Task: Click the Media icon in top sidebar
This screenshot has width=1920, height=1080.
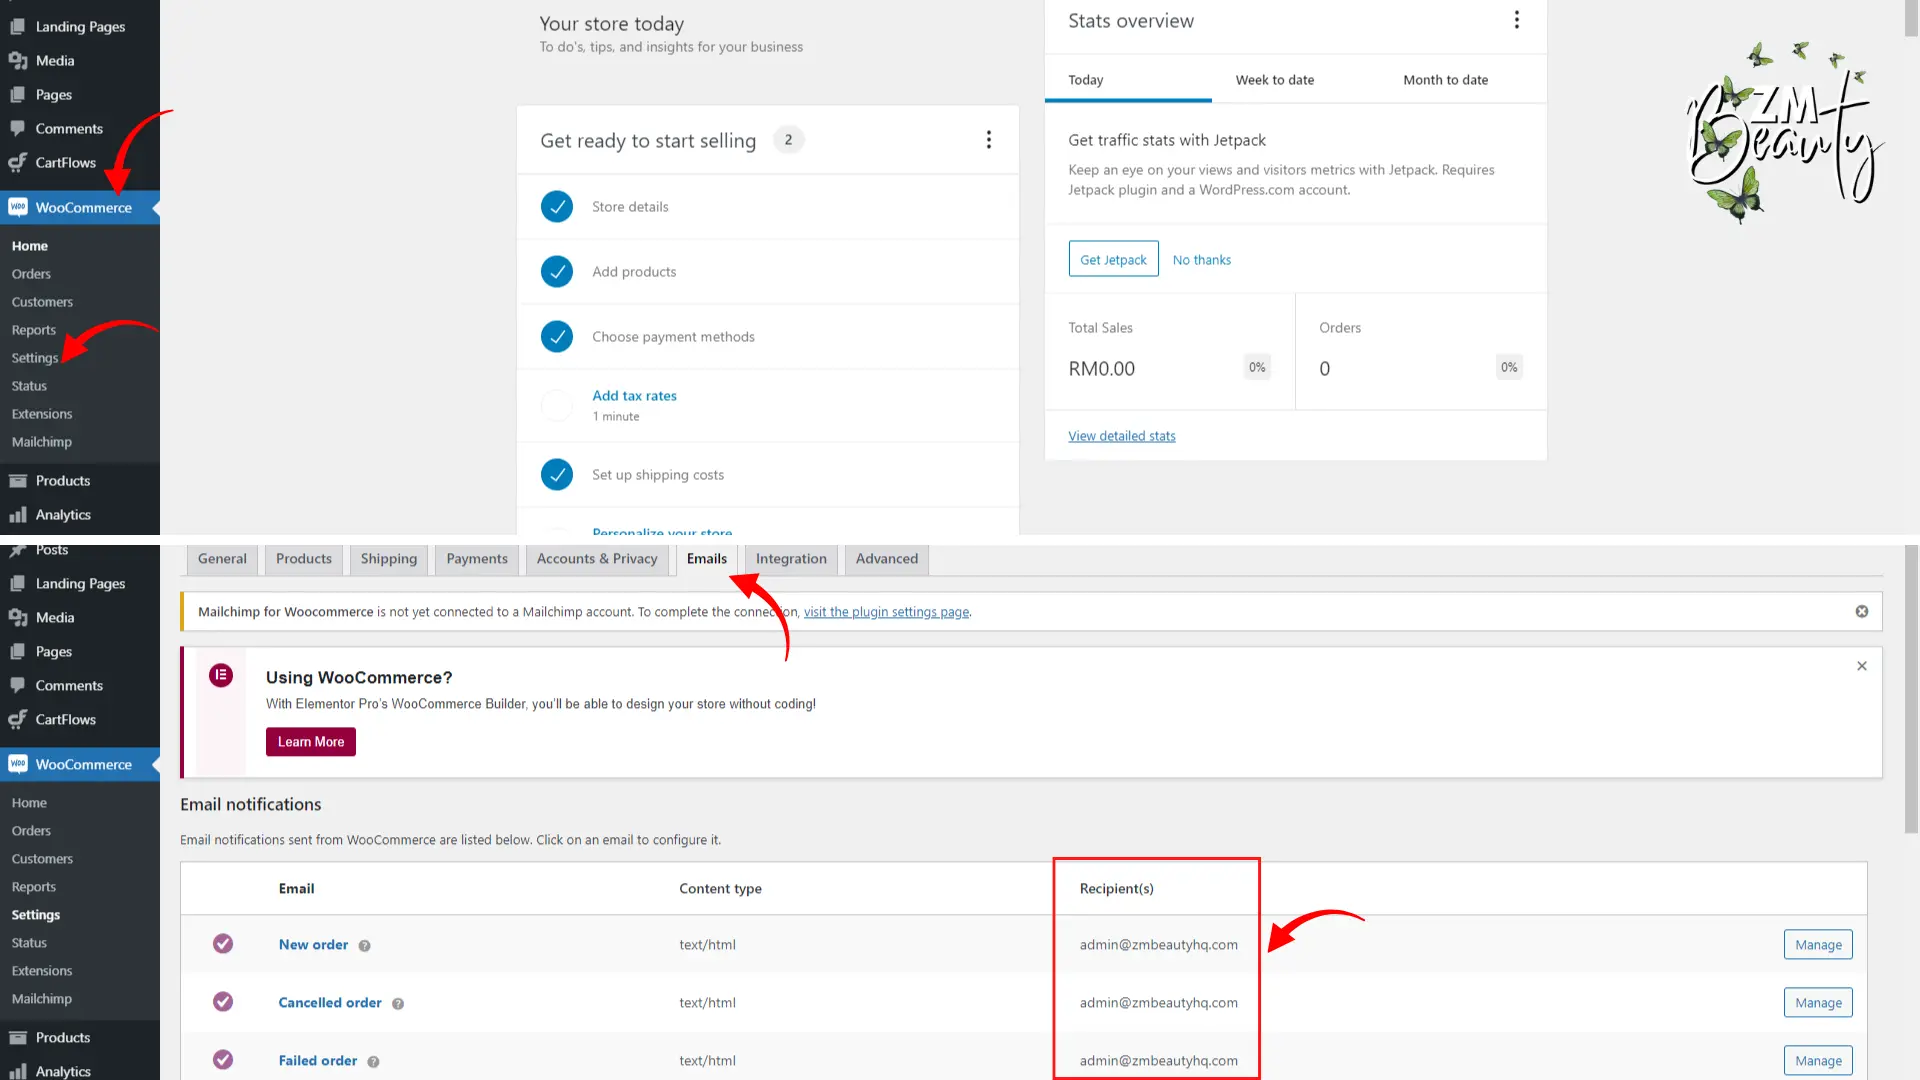Action: point(17,61)
